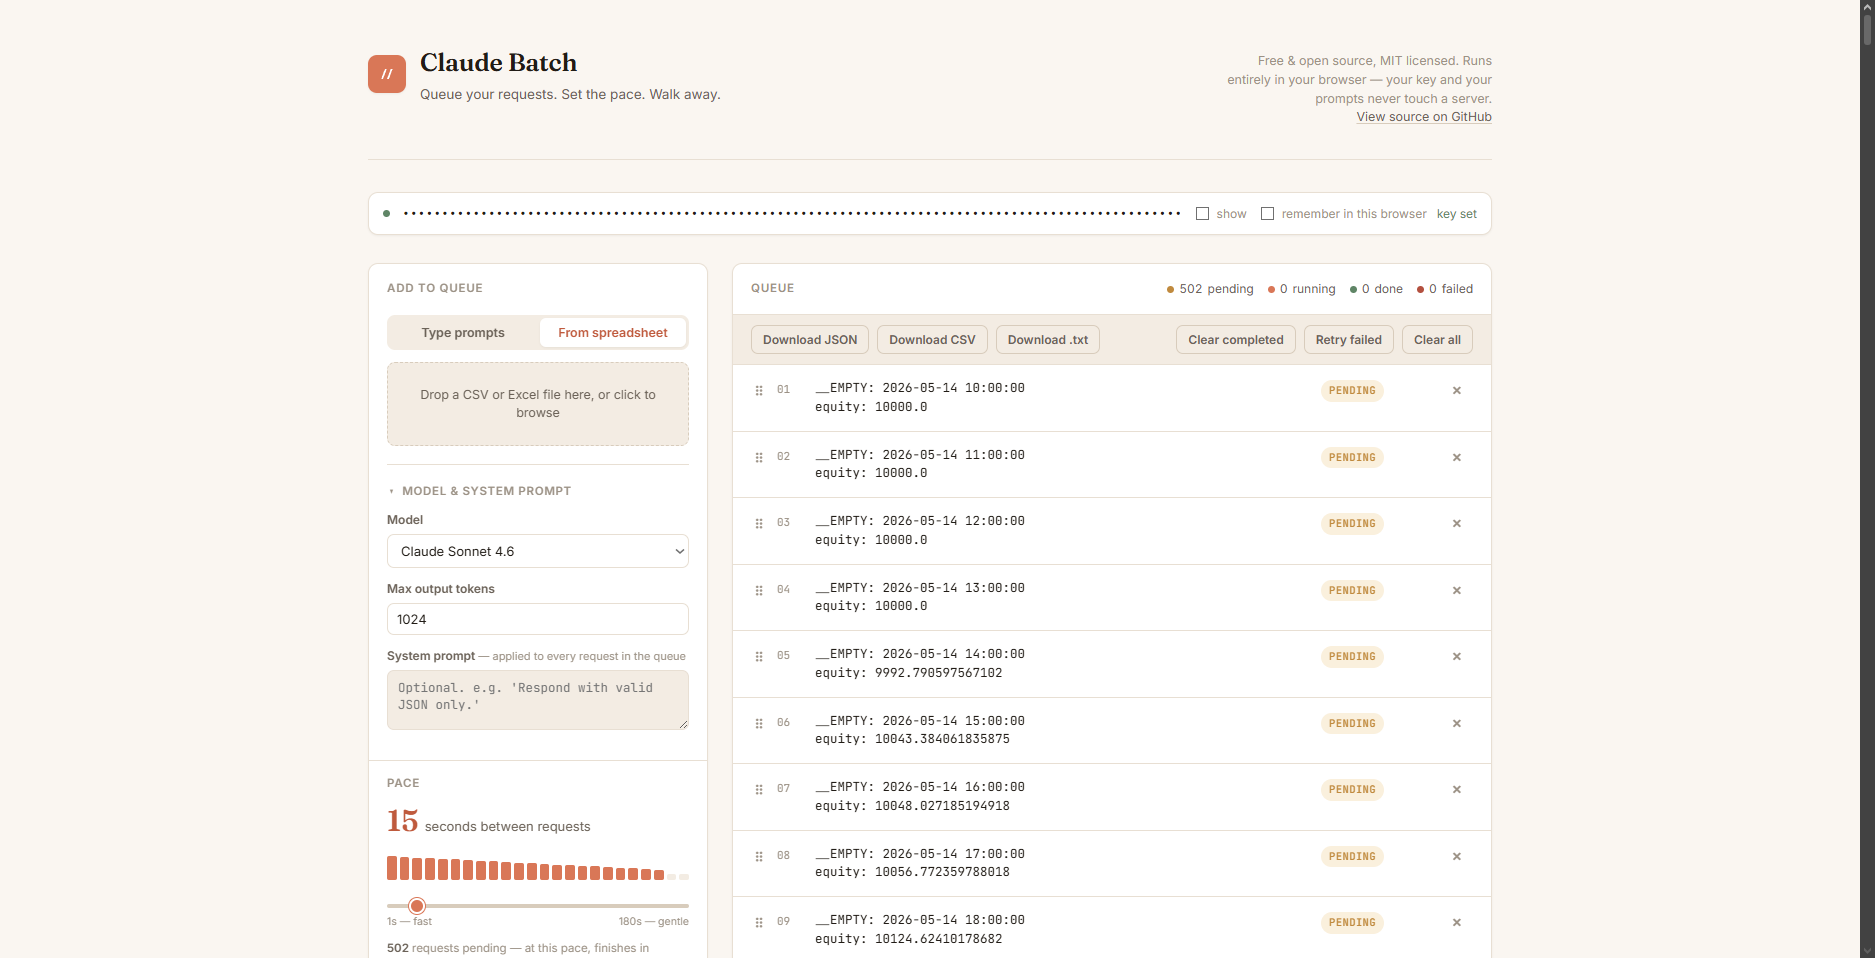Click the '0 running' status counter
The width and height of the screenshot is (1875, 958).
tap(1301, 289)
